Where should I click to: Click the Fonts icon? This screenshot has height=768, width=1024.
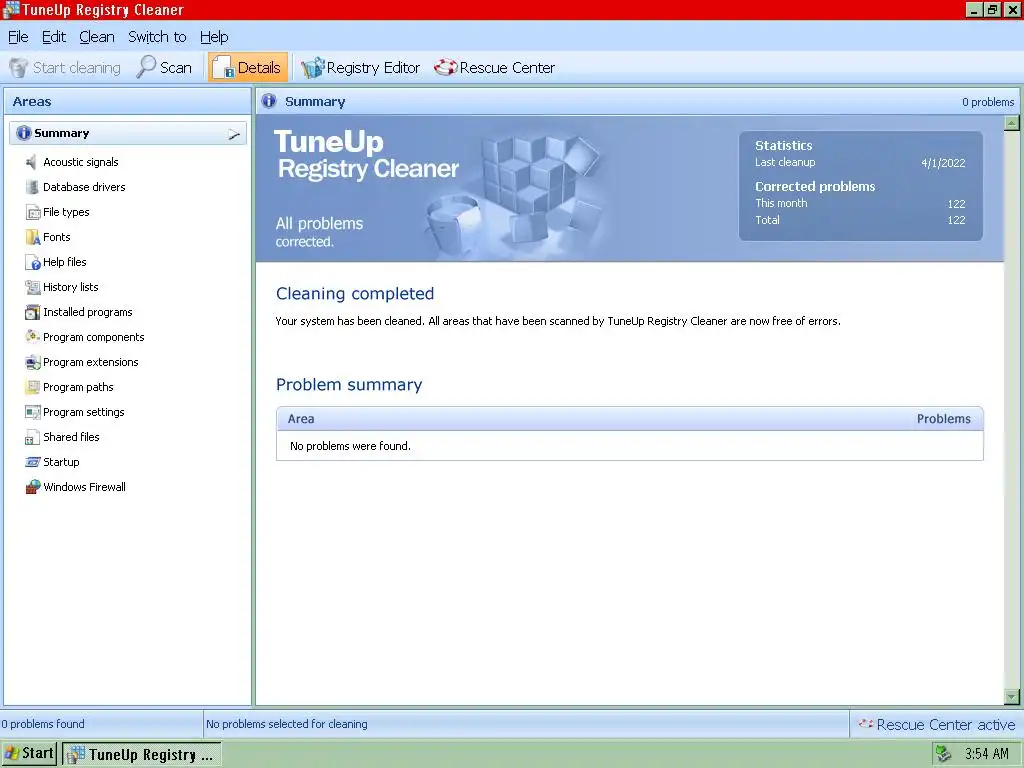33,237
